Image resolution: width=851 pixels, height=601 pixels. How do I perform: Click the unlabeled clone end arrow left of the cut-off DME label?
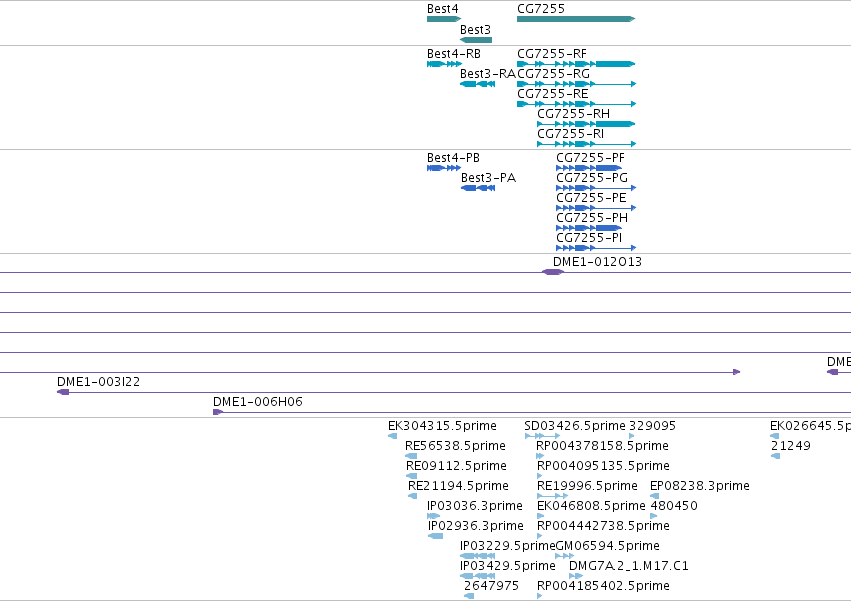736,372
